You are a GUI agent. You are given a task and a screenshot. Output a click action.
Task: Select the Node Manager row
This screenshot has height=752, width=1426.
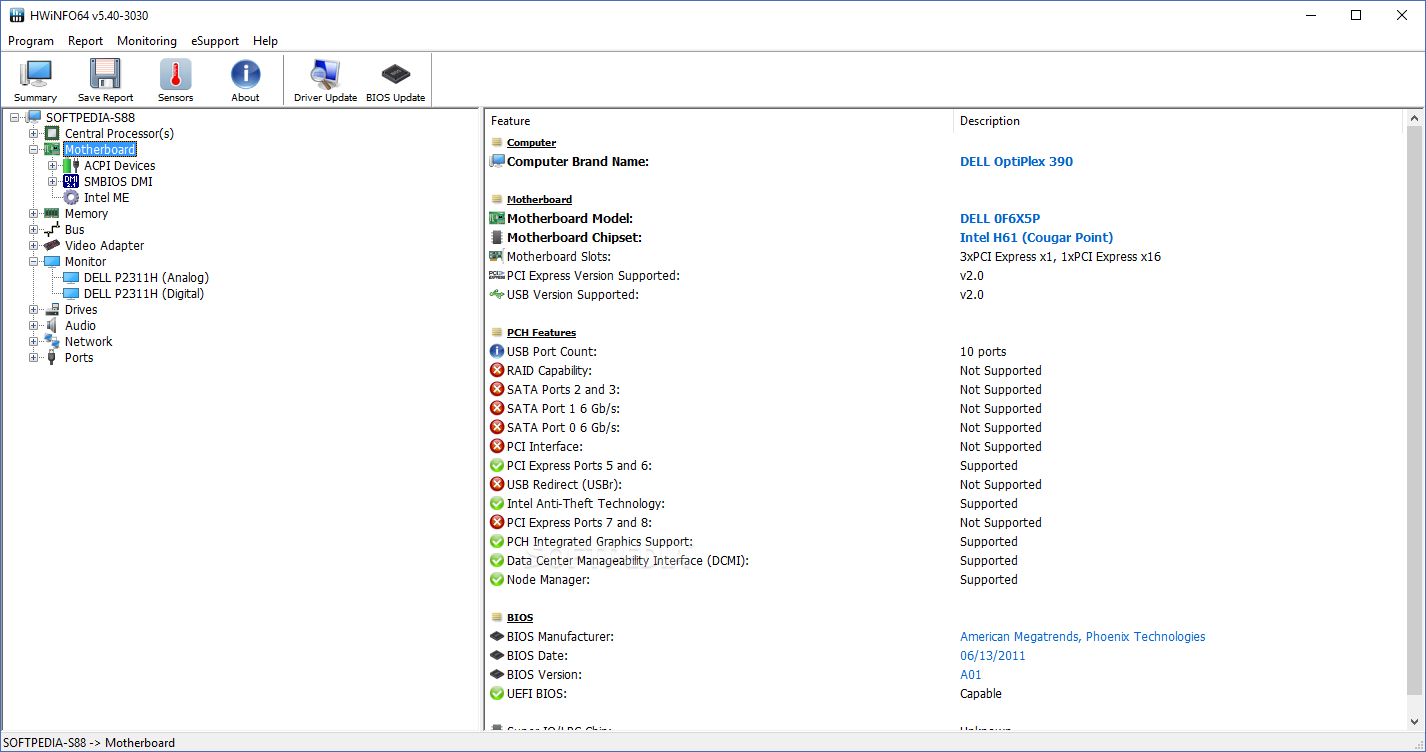pyautogui.click(x=946, y=580)
